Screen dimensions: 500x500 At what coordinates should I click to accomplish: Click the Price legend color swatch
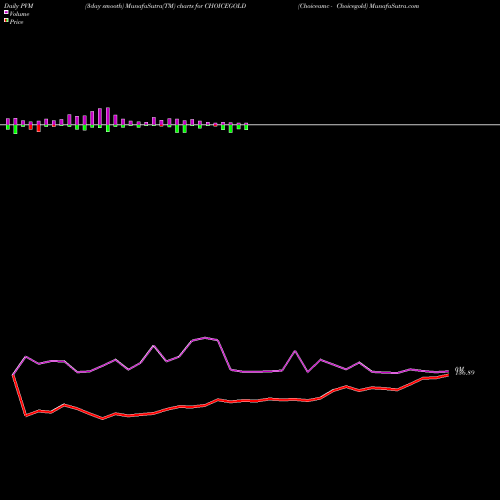[6, 21]
